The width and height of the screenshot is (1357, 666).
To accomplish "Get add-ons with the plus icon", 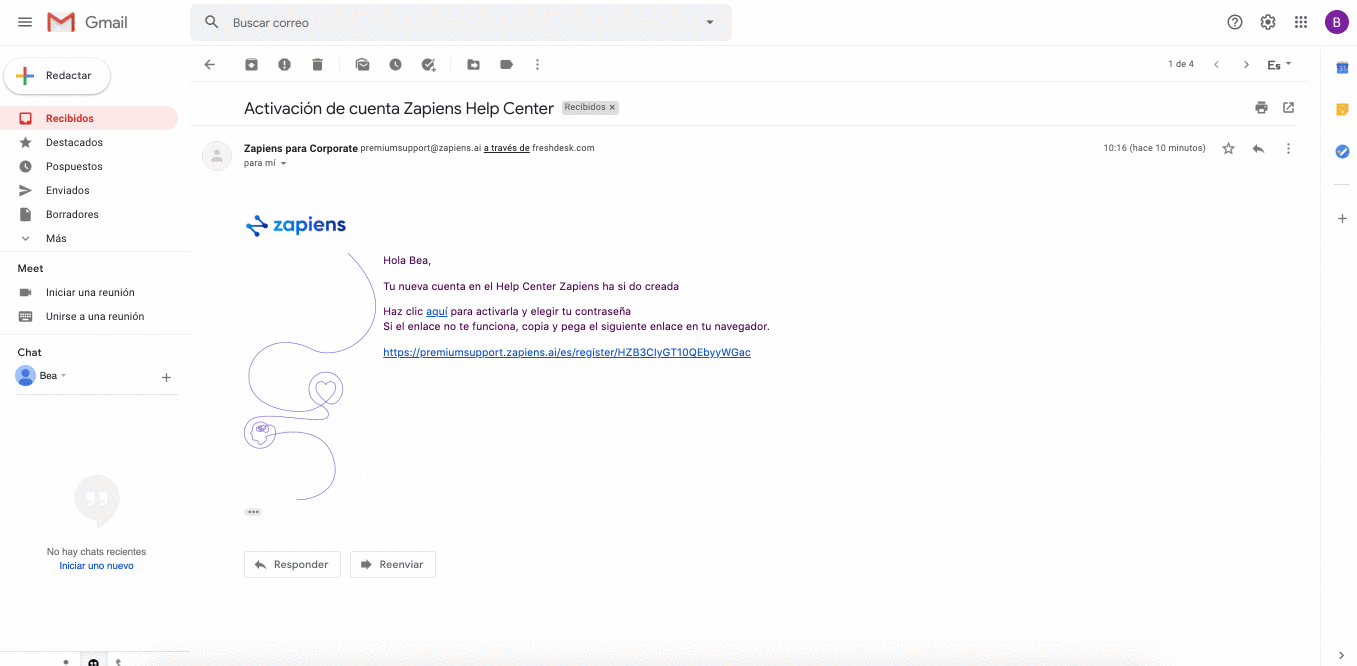I will pyautogui.click(x=1342, y=218).
